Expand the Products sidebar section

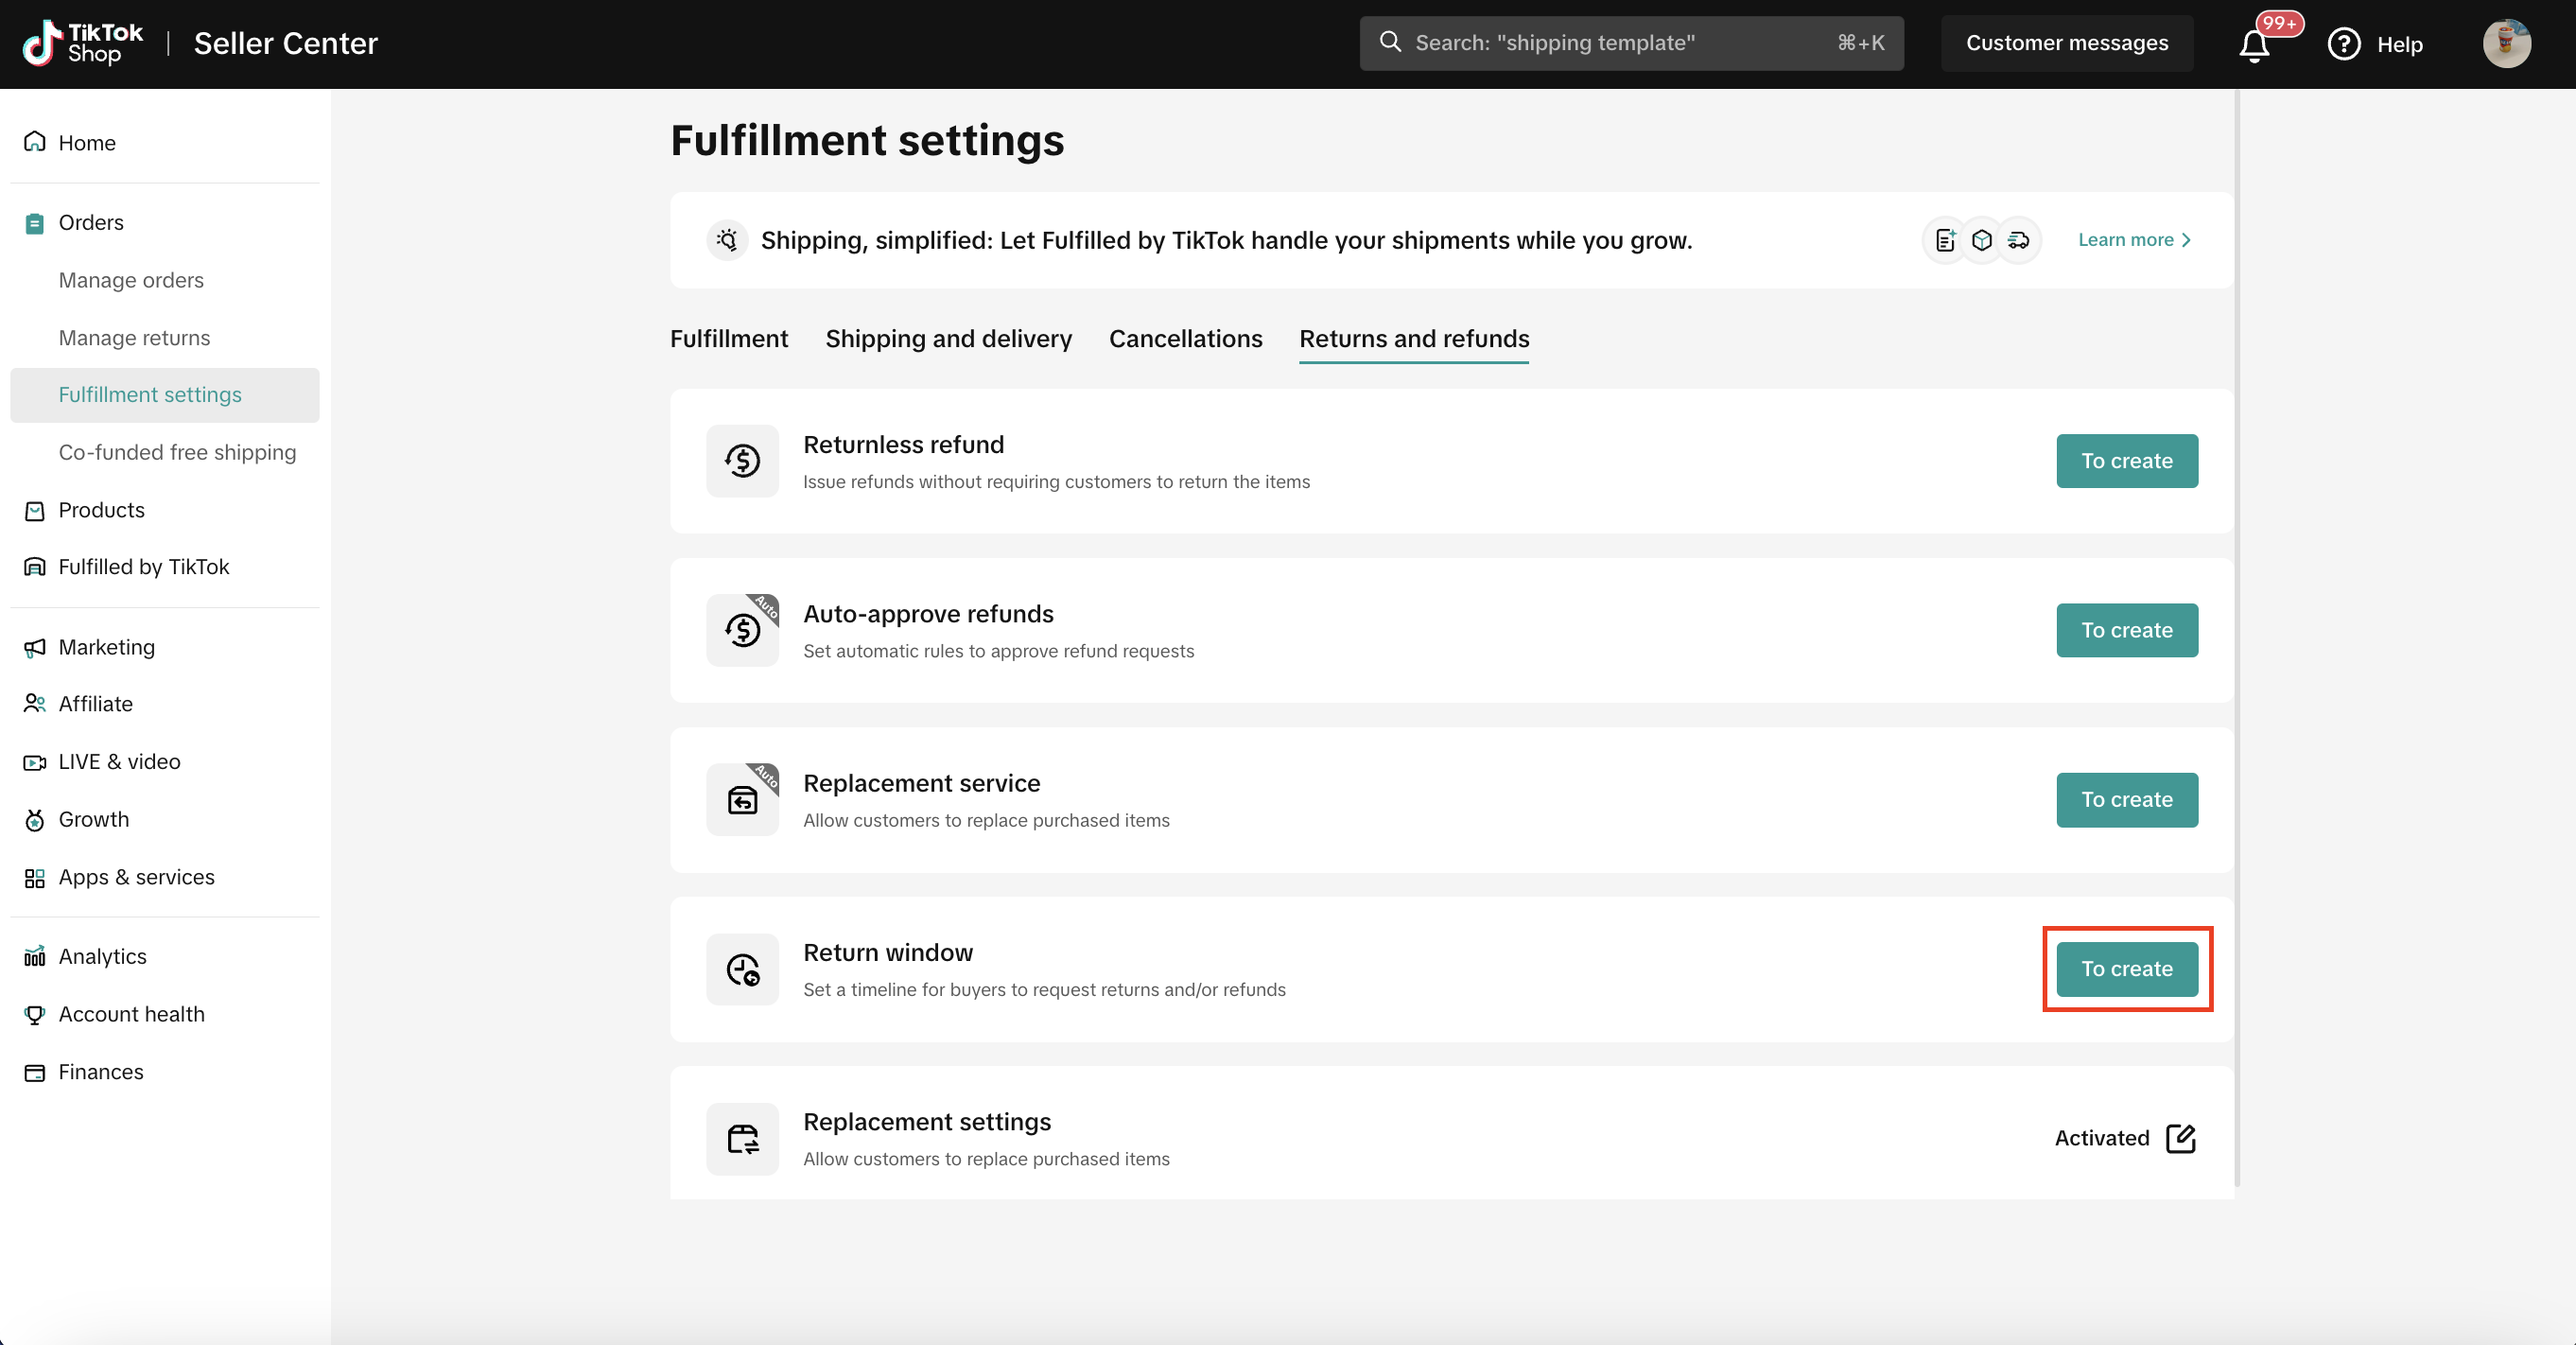(101, 510)
